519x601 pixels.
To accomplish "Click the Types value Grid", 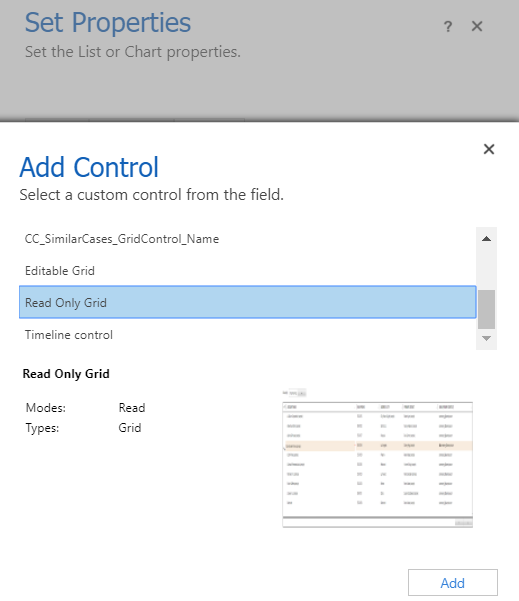I will click(x=130, y=427).
